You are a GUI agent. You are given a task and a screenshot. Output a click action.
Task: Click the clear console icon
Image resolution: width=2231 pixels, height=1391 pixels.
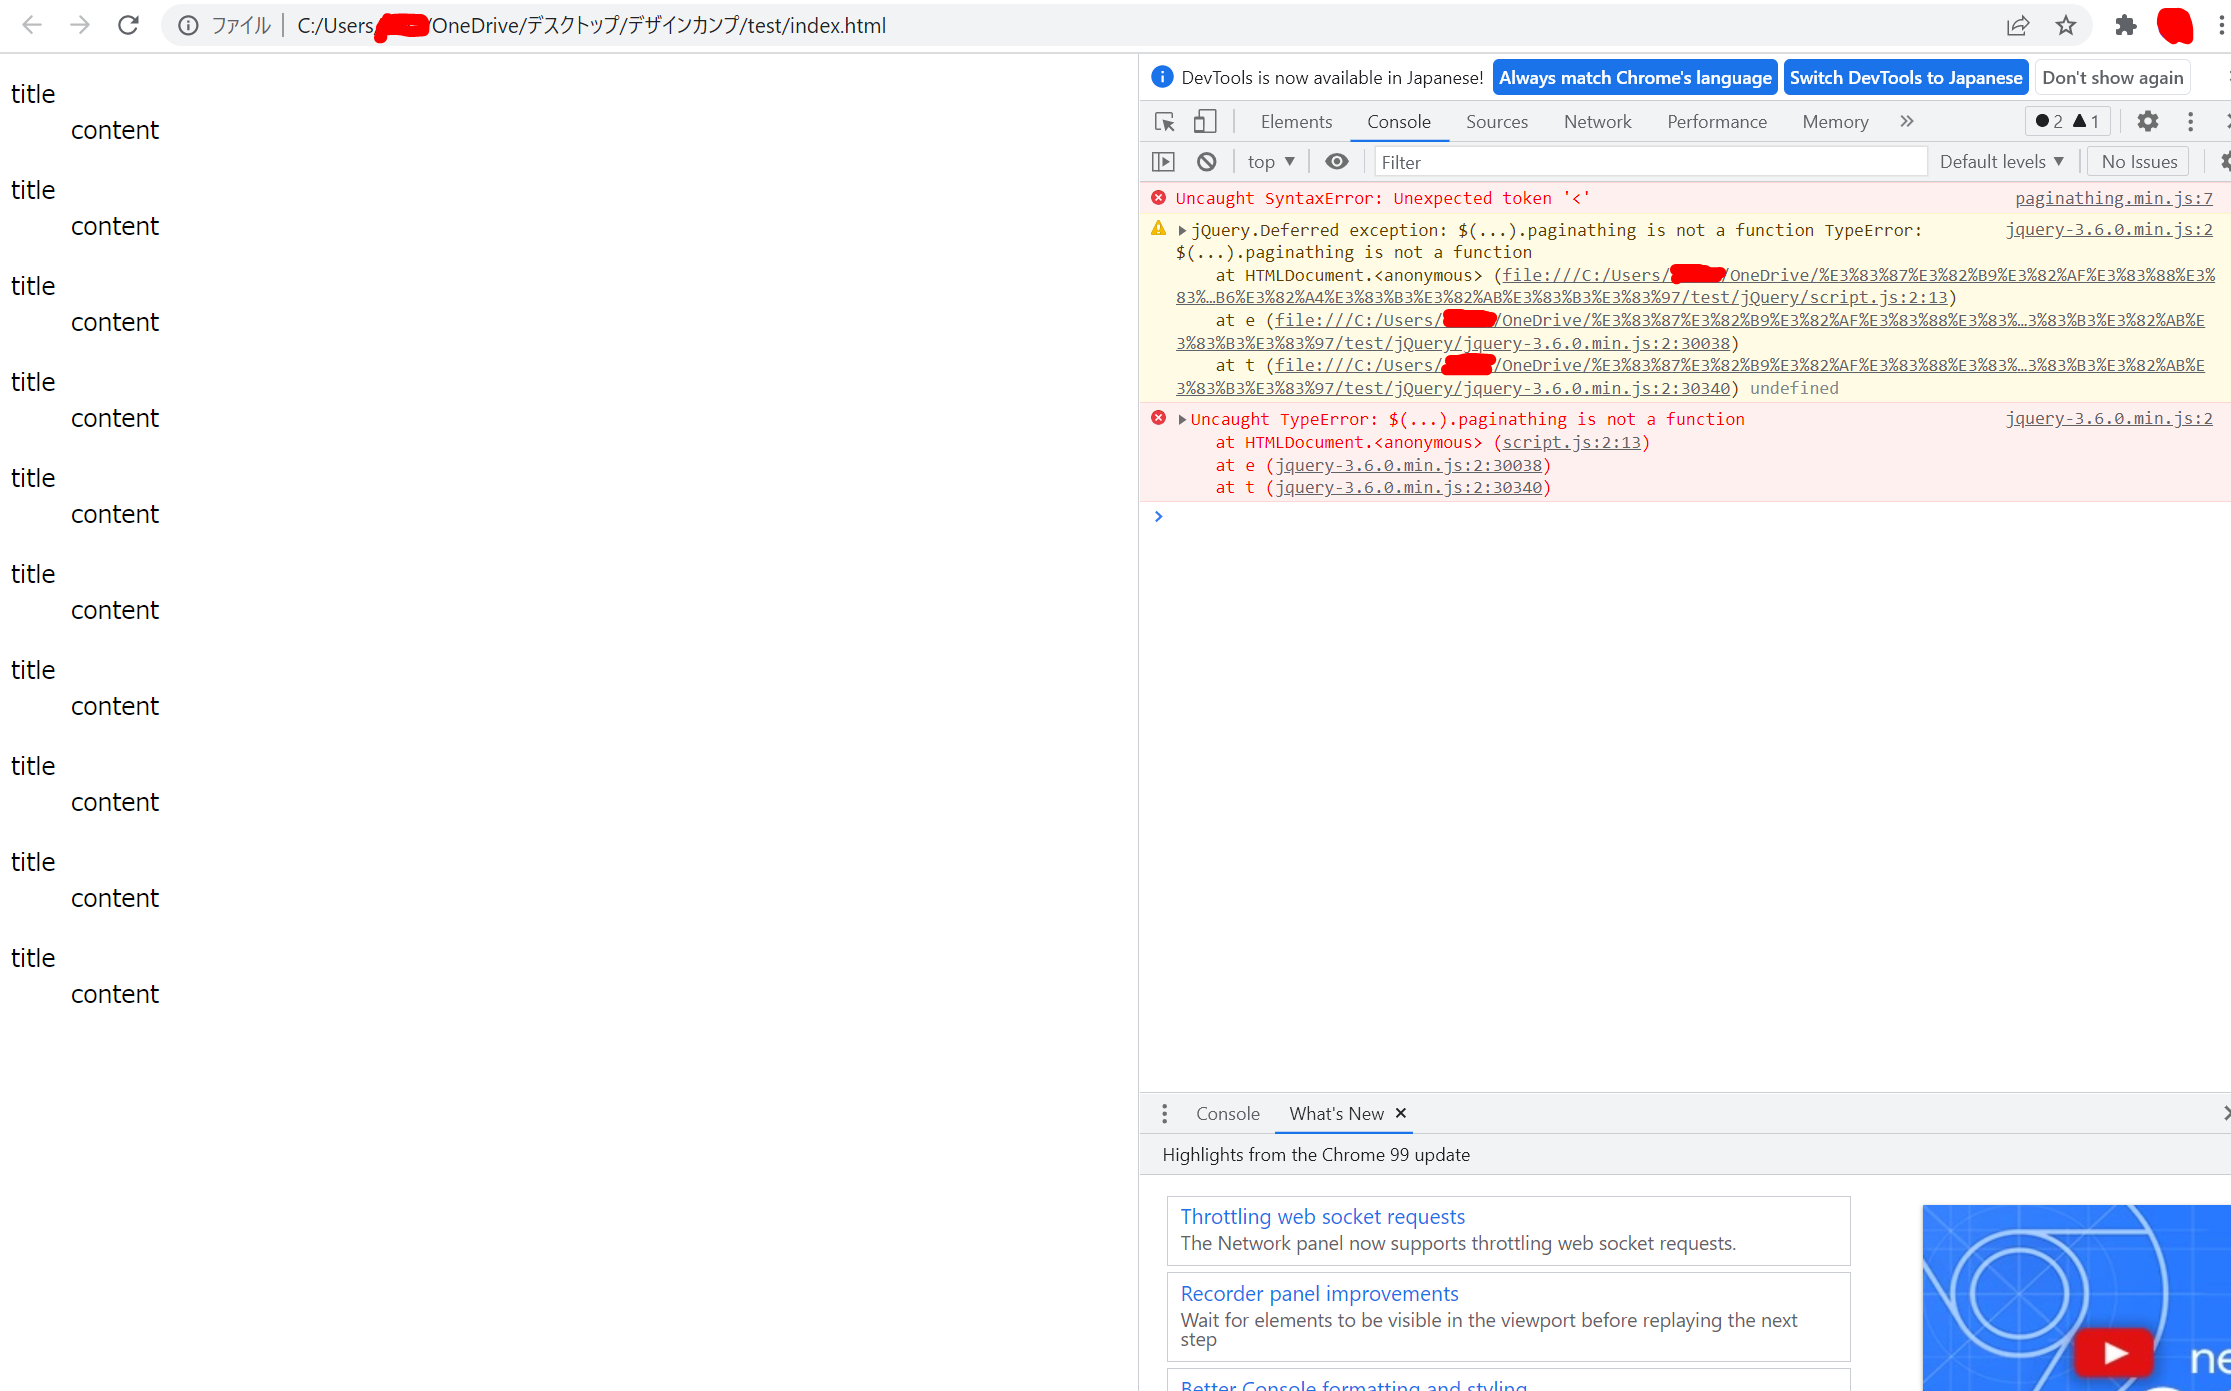[x=1207, y=161]
